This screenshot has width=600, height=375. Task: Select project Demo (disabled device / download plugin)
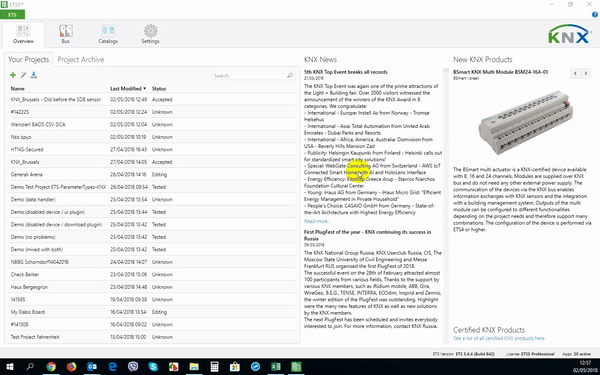152,225
